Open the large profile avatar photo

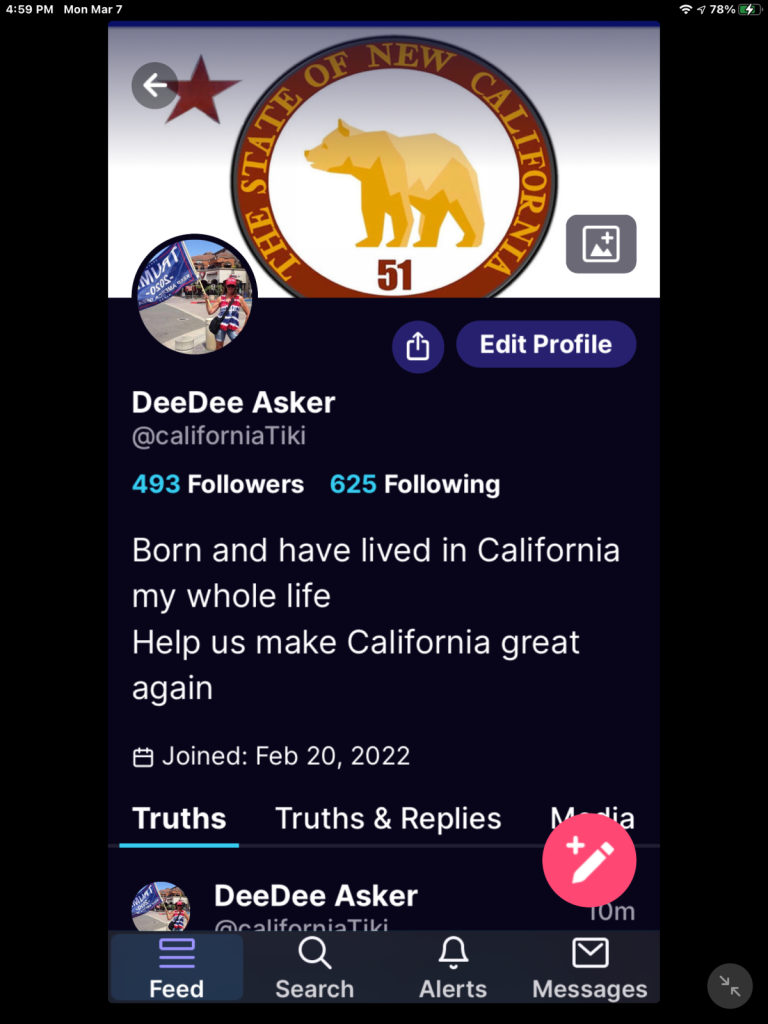195,296
